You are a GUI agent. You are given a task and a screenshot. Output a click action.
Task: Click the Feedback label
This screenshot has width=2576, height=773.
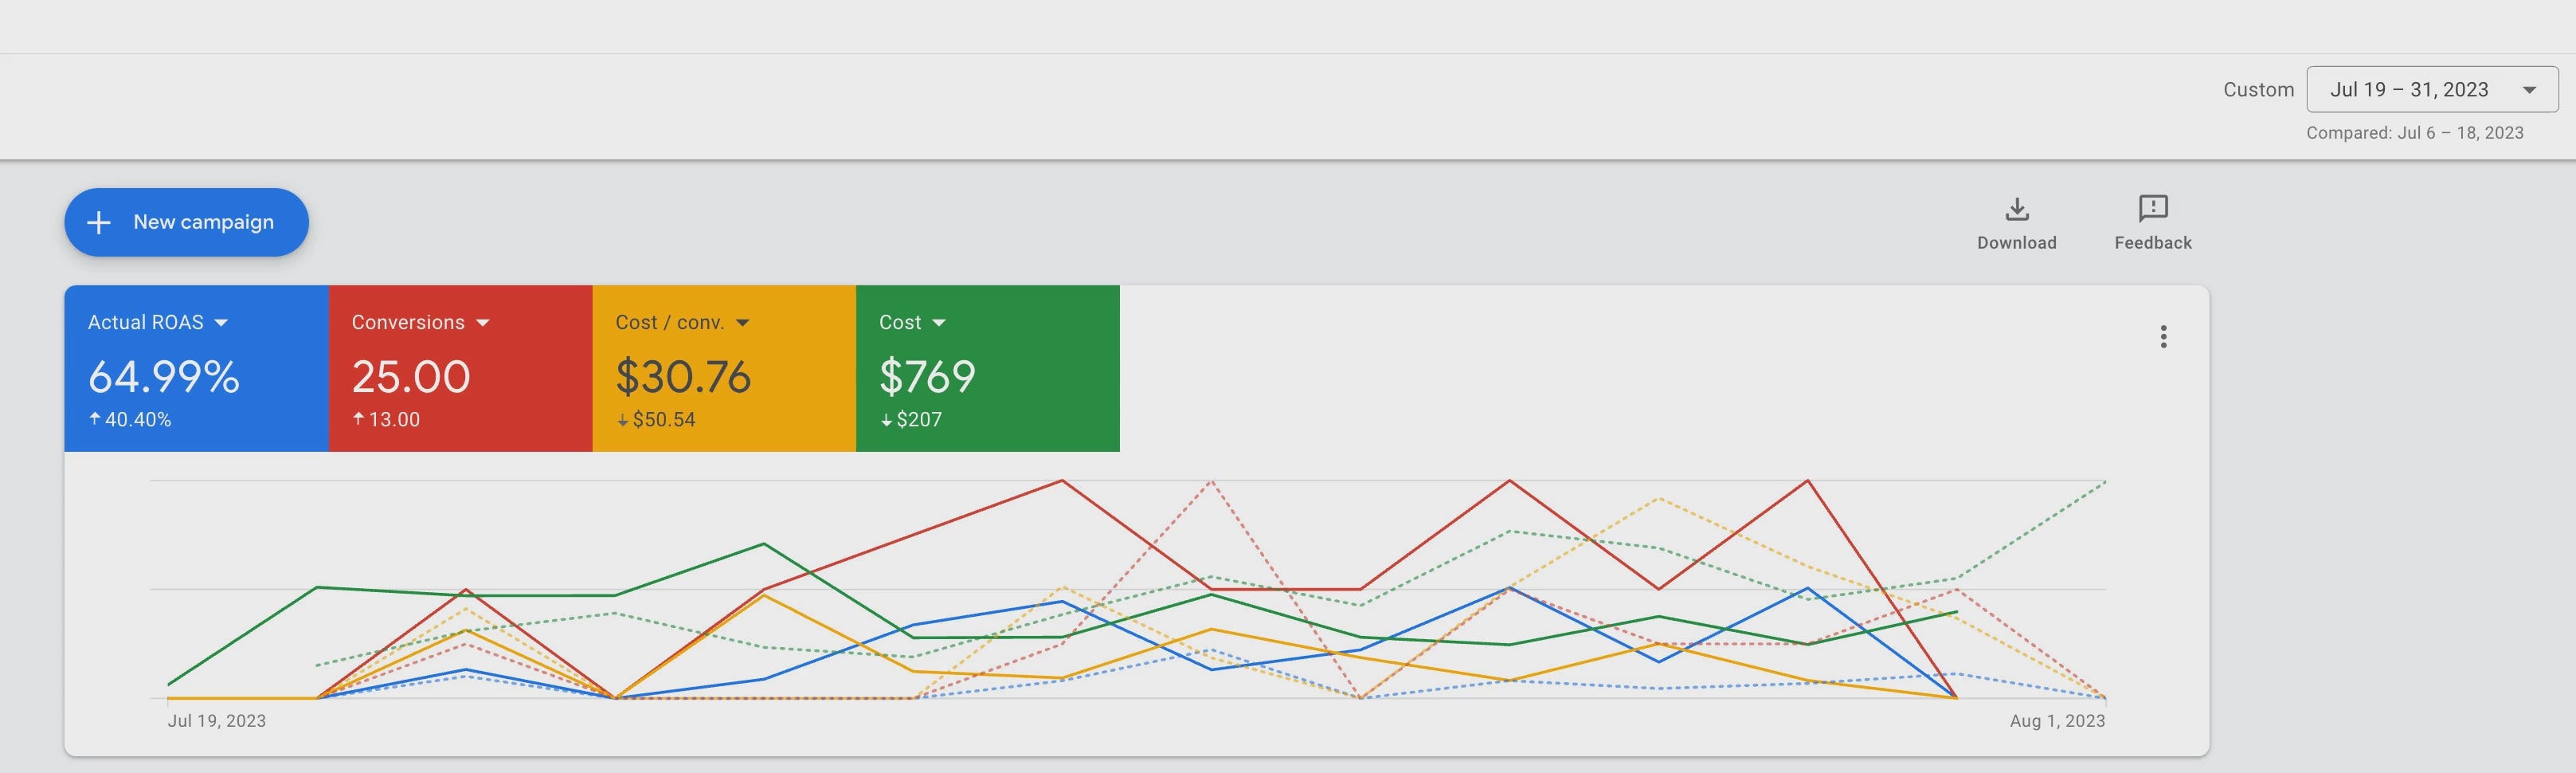pyautogui.click(x=2152, y=243)
